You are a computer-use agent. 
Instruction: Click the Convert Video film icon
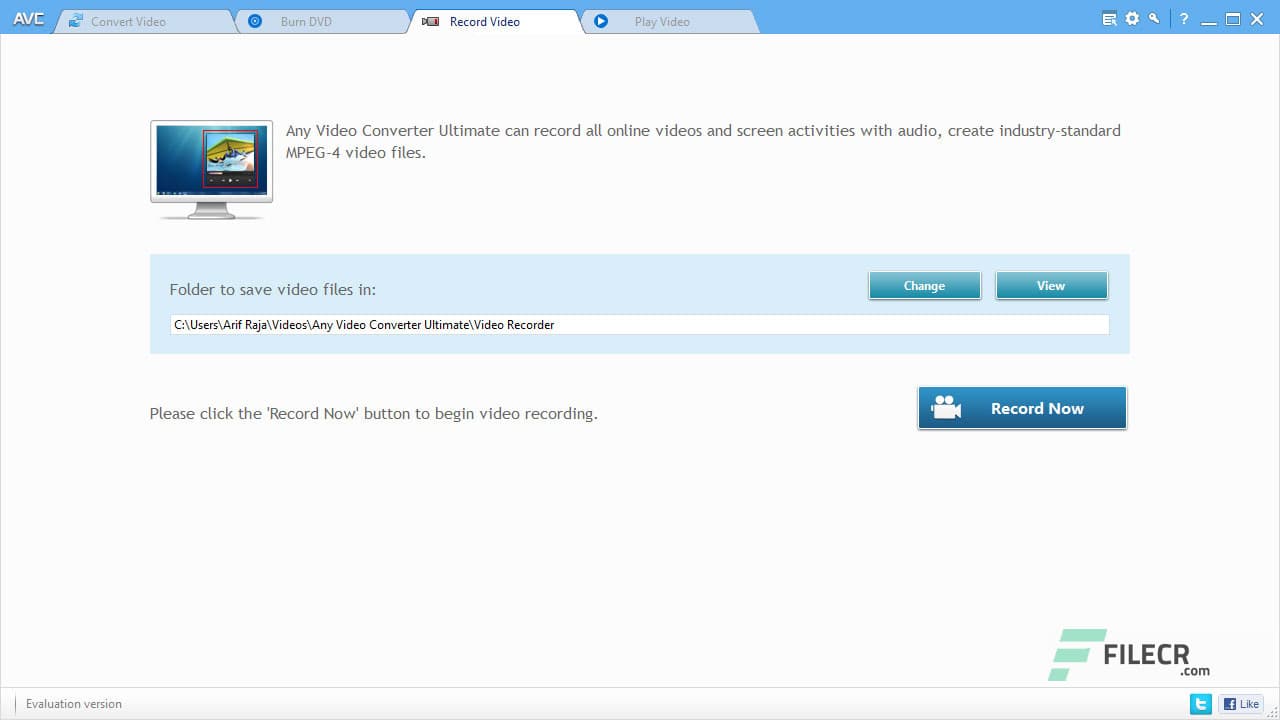[75, 20]
